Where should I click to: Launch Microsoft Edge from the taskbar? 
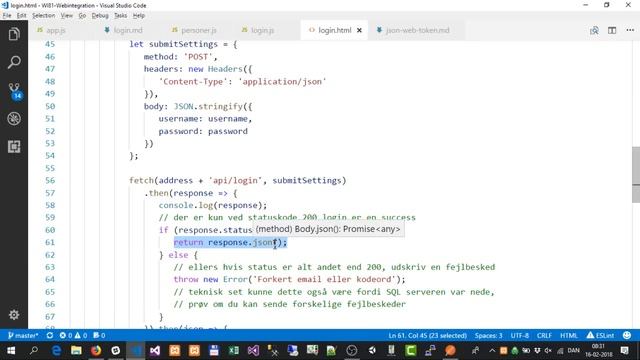[56, 351]
